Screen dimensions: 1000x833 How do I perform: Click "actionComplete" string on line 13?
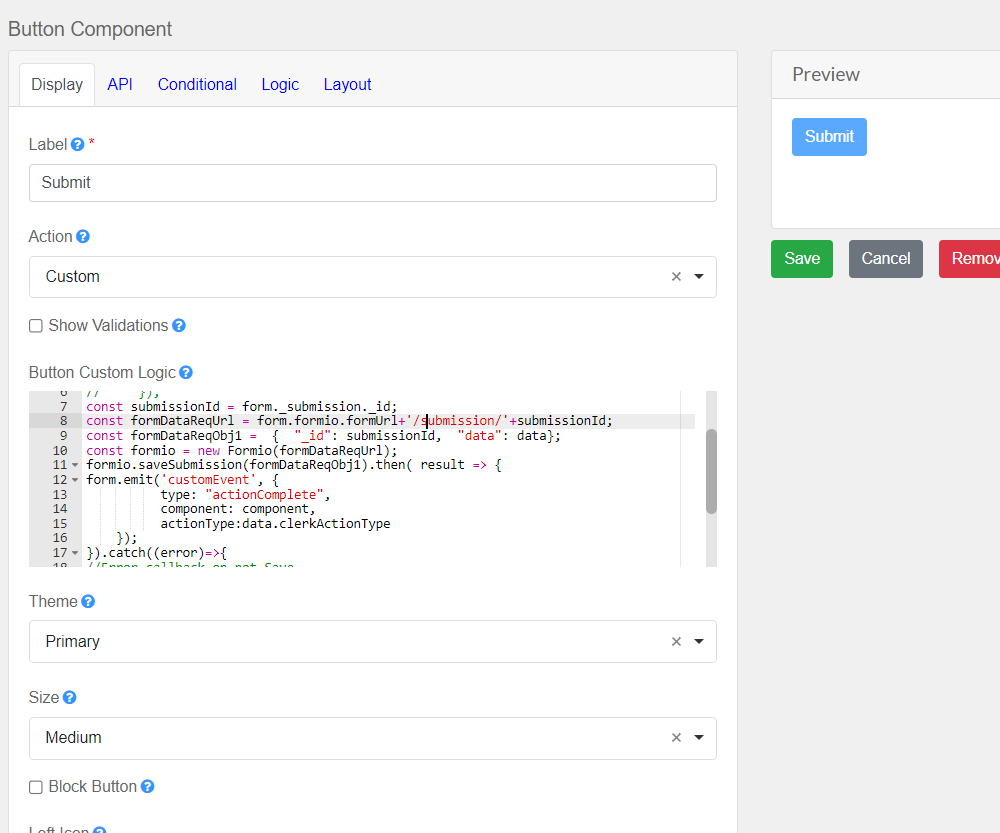point(265,494)
